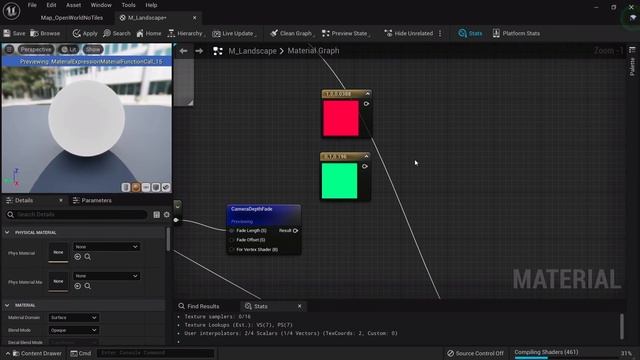
Task: Open Platform Stats
Action: click(516, 33)
